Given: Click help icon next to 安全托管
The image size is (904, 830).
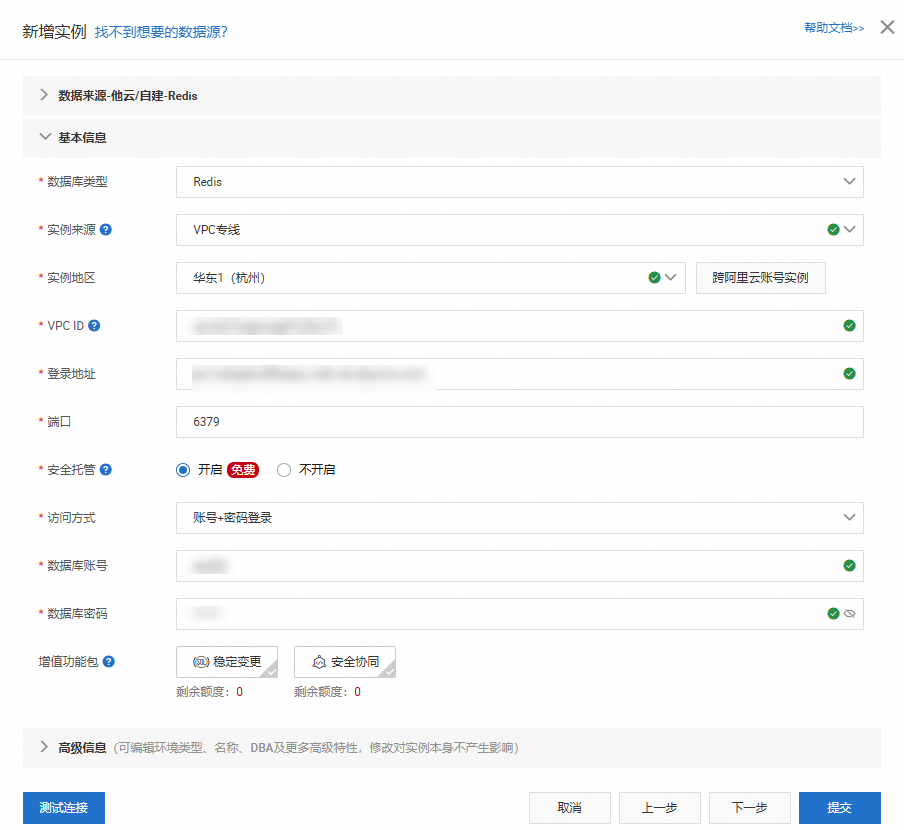Looking at the screenshot, I should point(106,470).
